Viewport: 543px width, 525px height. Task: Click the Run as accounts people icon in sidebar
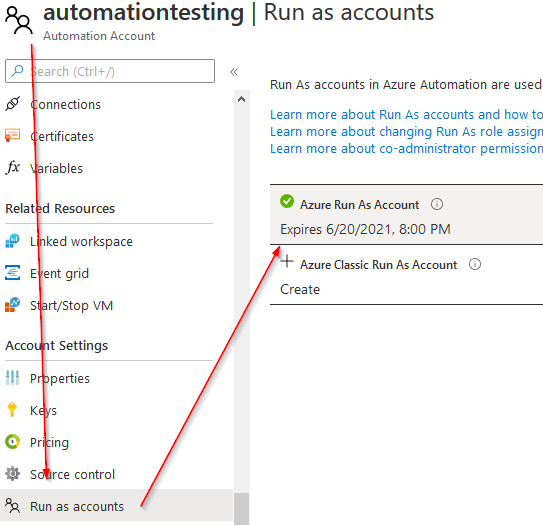[13, 506]
